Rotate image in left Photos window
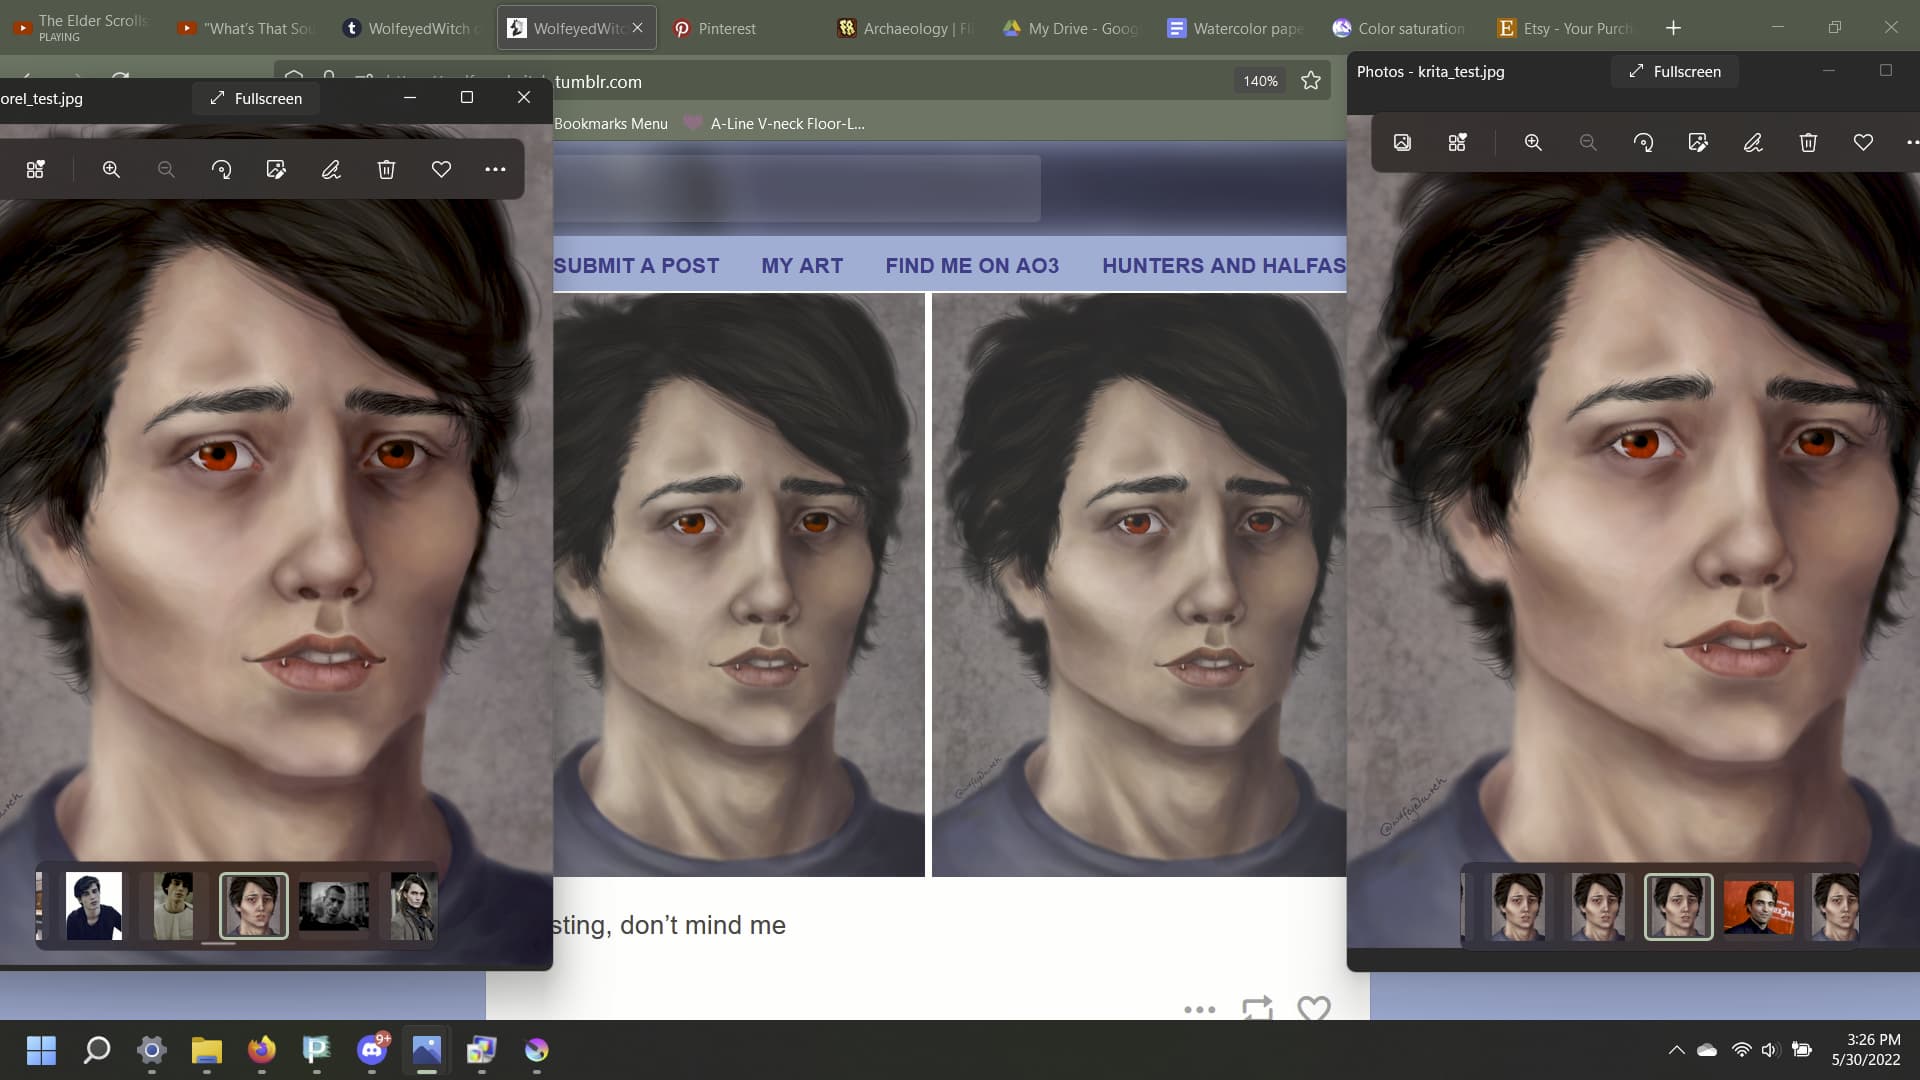The width and height of the screenshot is (1920, 1080). coord(221,170)
